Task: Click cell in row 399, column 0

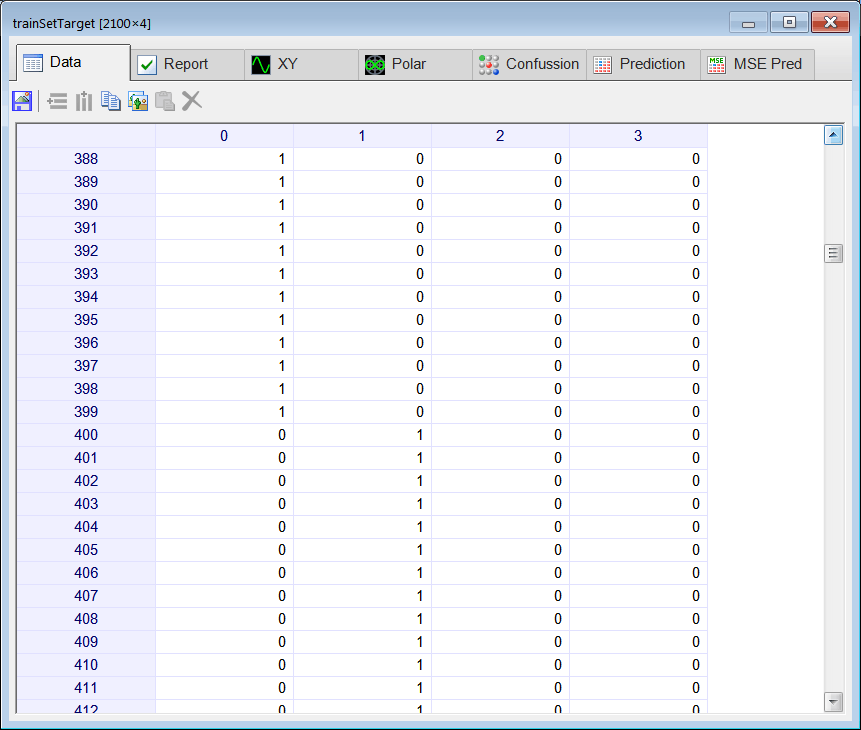Action: pos(225,412)
